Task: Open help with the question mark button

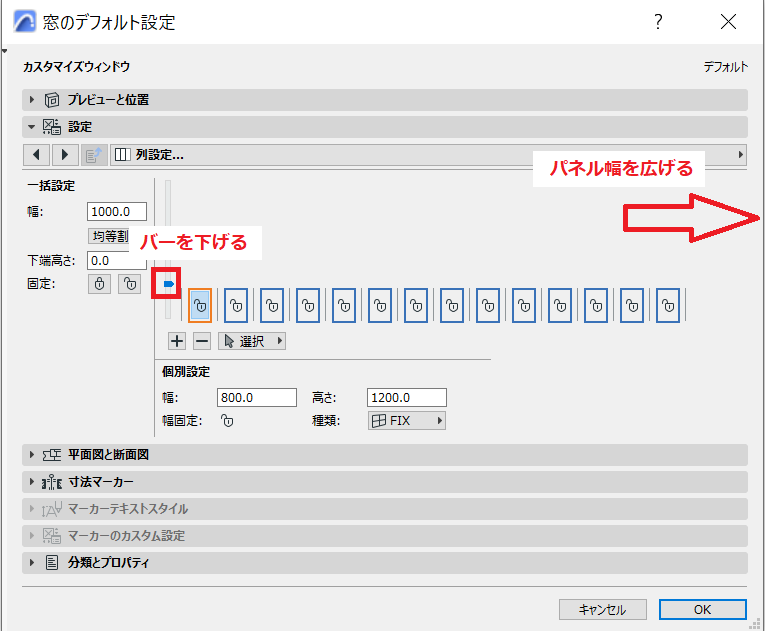Action: [658, 21]
